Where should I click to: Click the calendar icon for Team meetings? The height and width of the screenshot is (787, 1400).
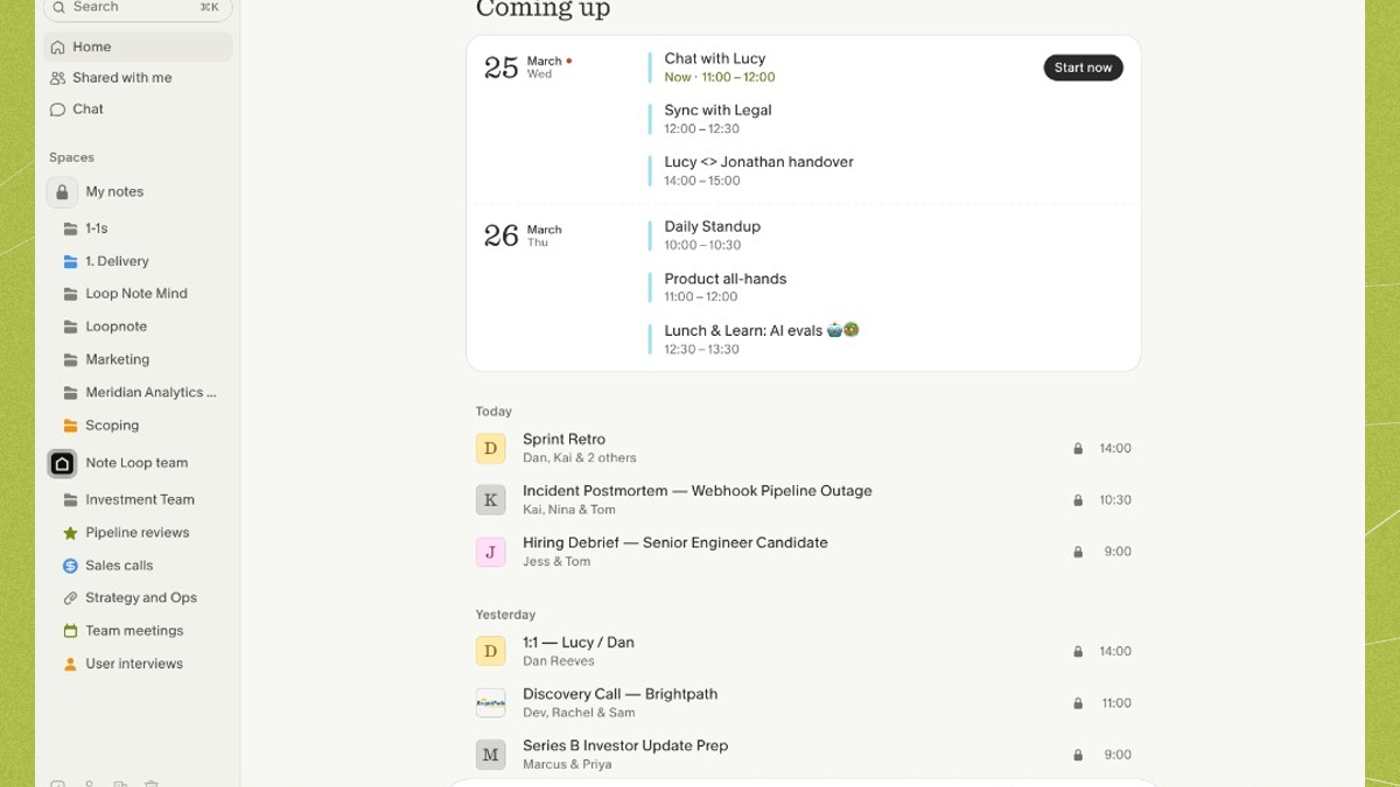(70, 631)
